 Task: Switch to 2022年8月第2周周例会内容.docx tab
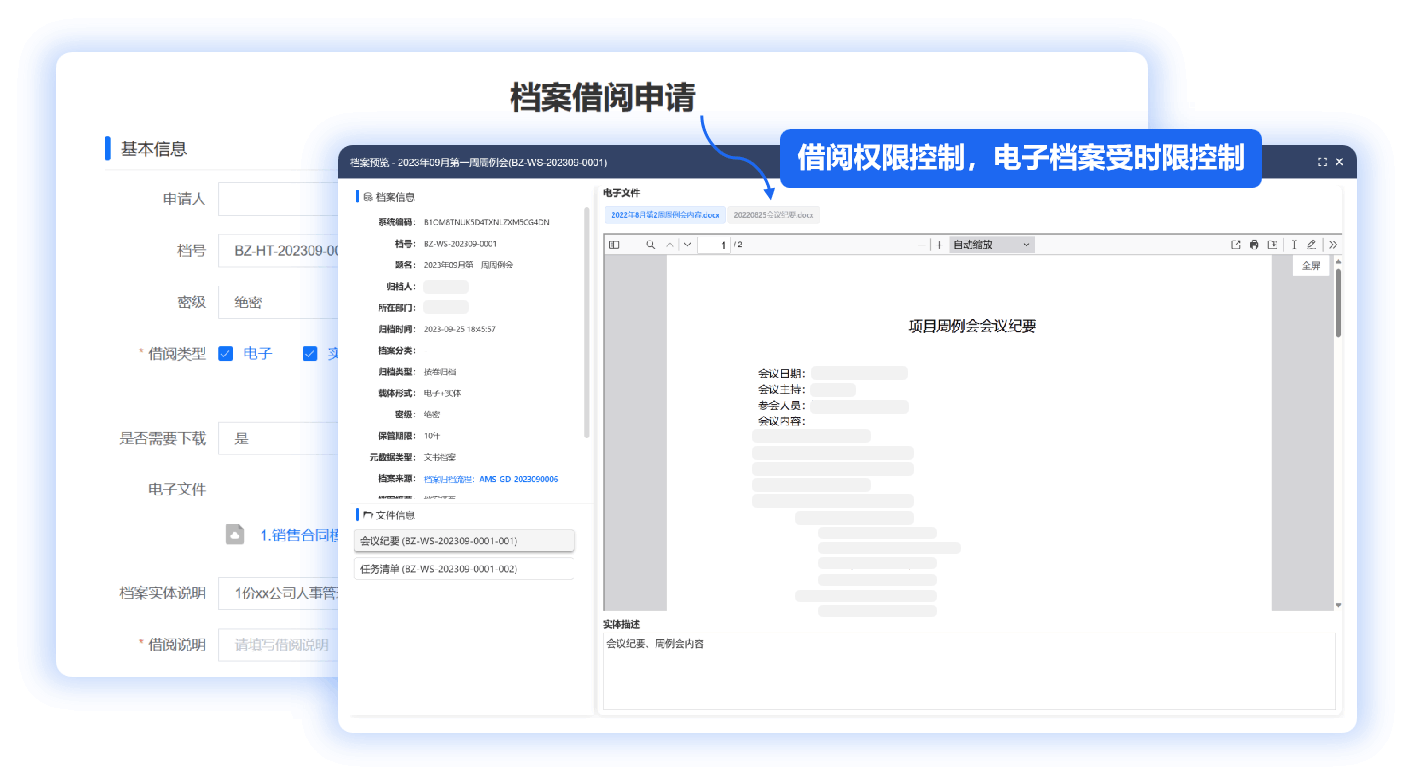pyautogui.click(x=664, y=215)
